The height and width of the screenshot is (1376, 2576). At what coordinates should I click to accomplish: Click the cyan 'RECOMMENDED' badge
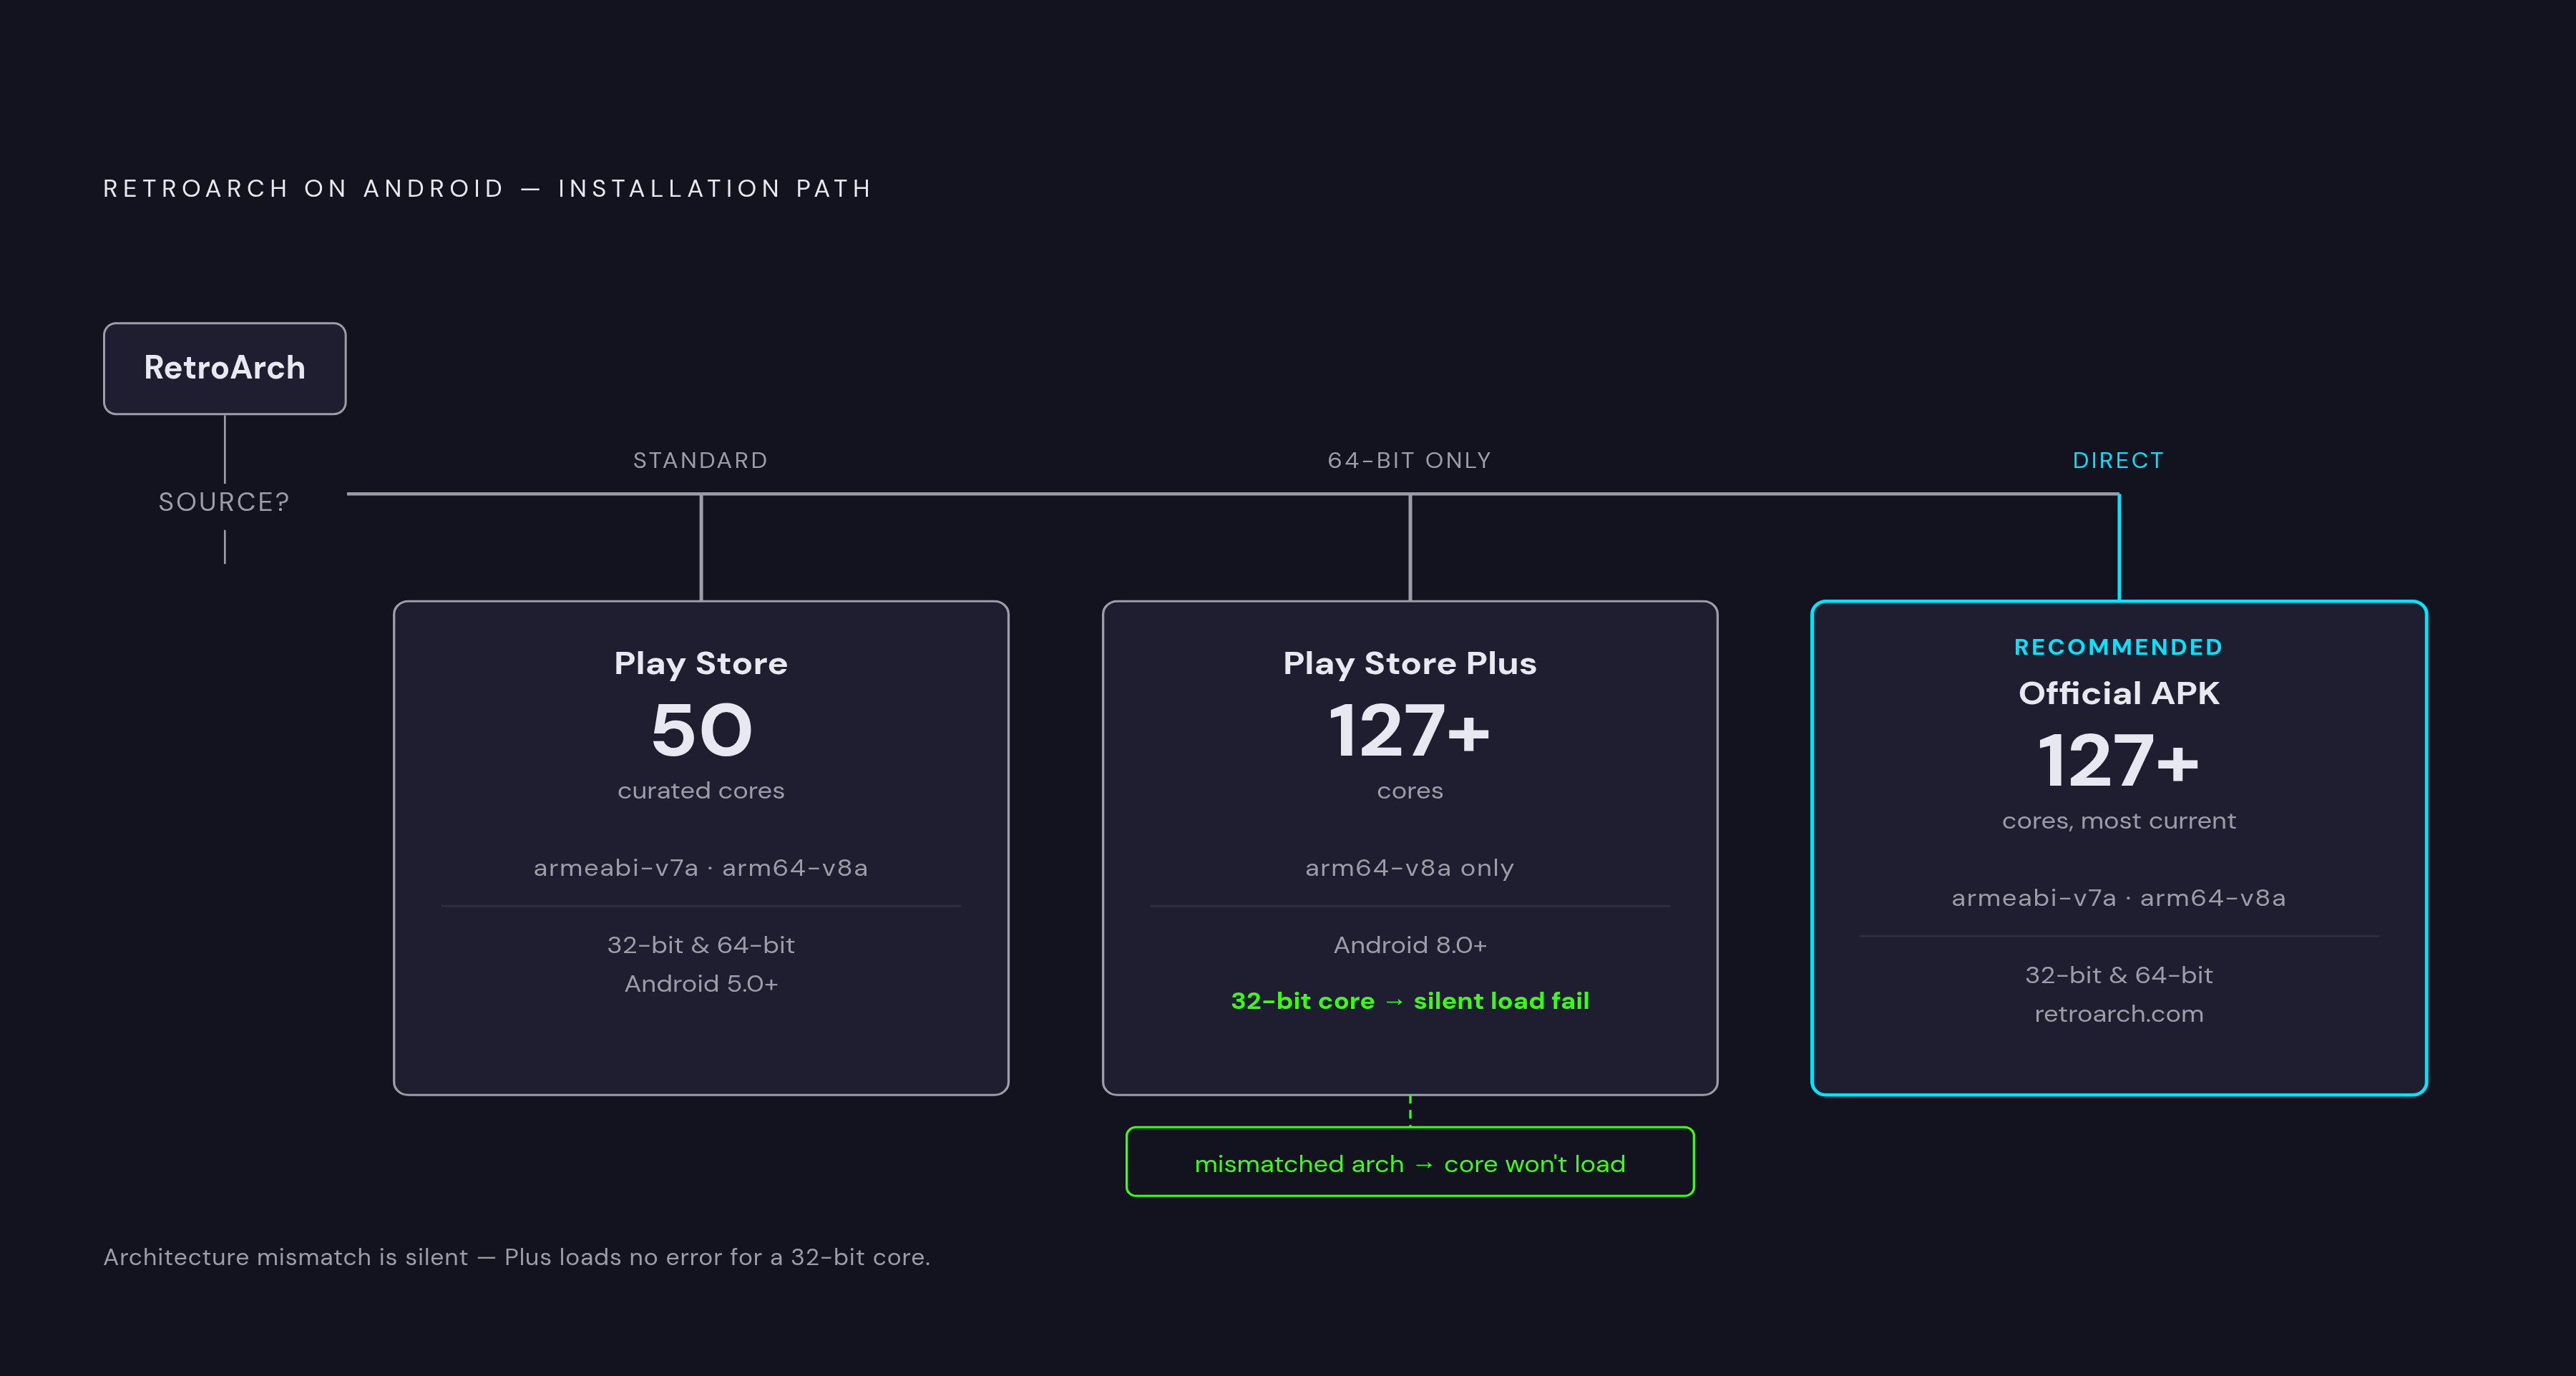point(2118,647)
